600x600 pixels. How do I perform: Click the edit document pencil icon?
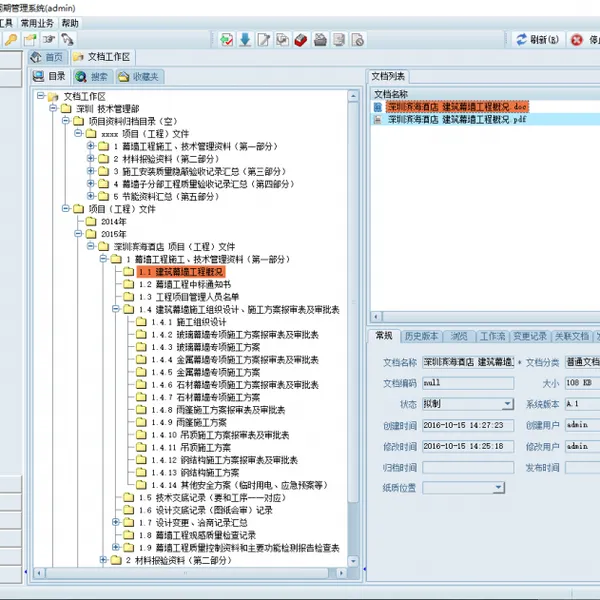pos(264,40)
